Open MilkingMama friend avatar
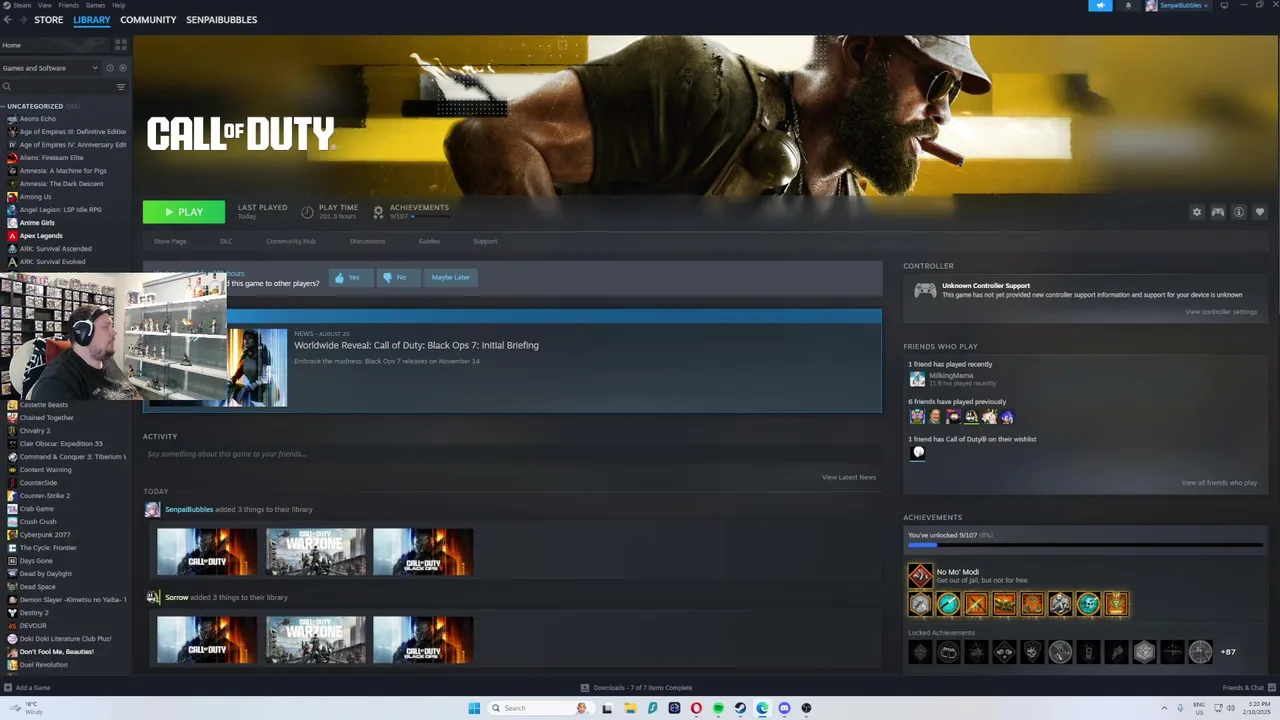Screen dimensions: 1280x720 tap(917, 379)
